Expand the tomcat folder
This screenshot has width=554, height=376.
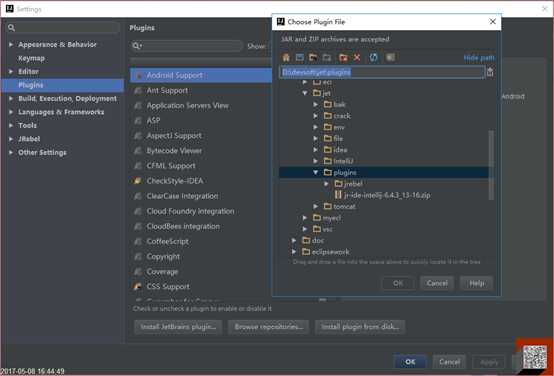[316, 206]
